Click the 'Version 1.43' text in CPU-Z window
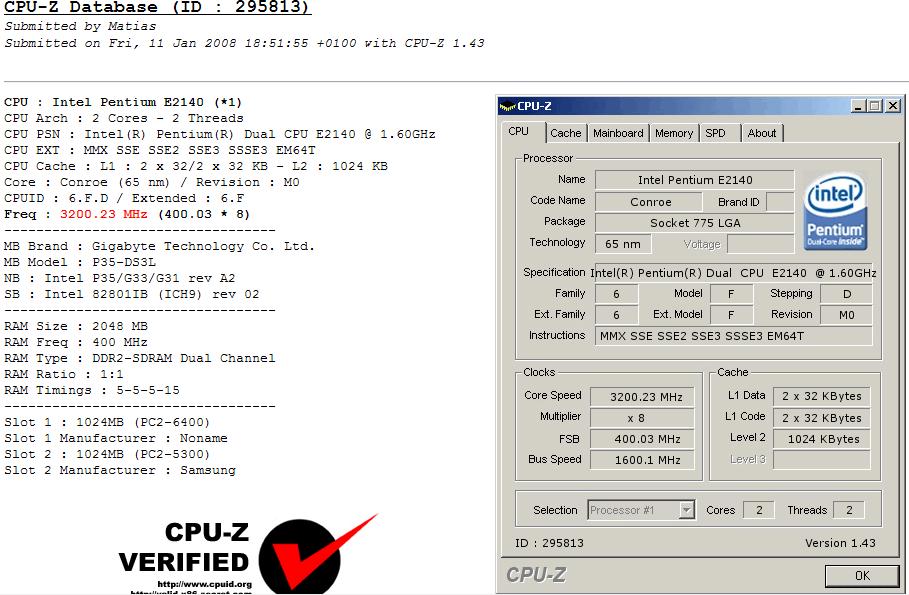909x595 pixels. pos(840,543)
